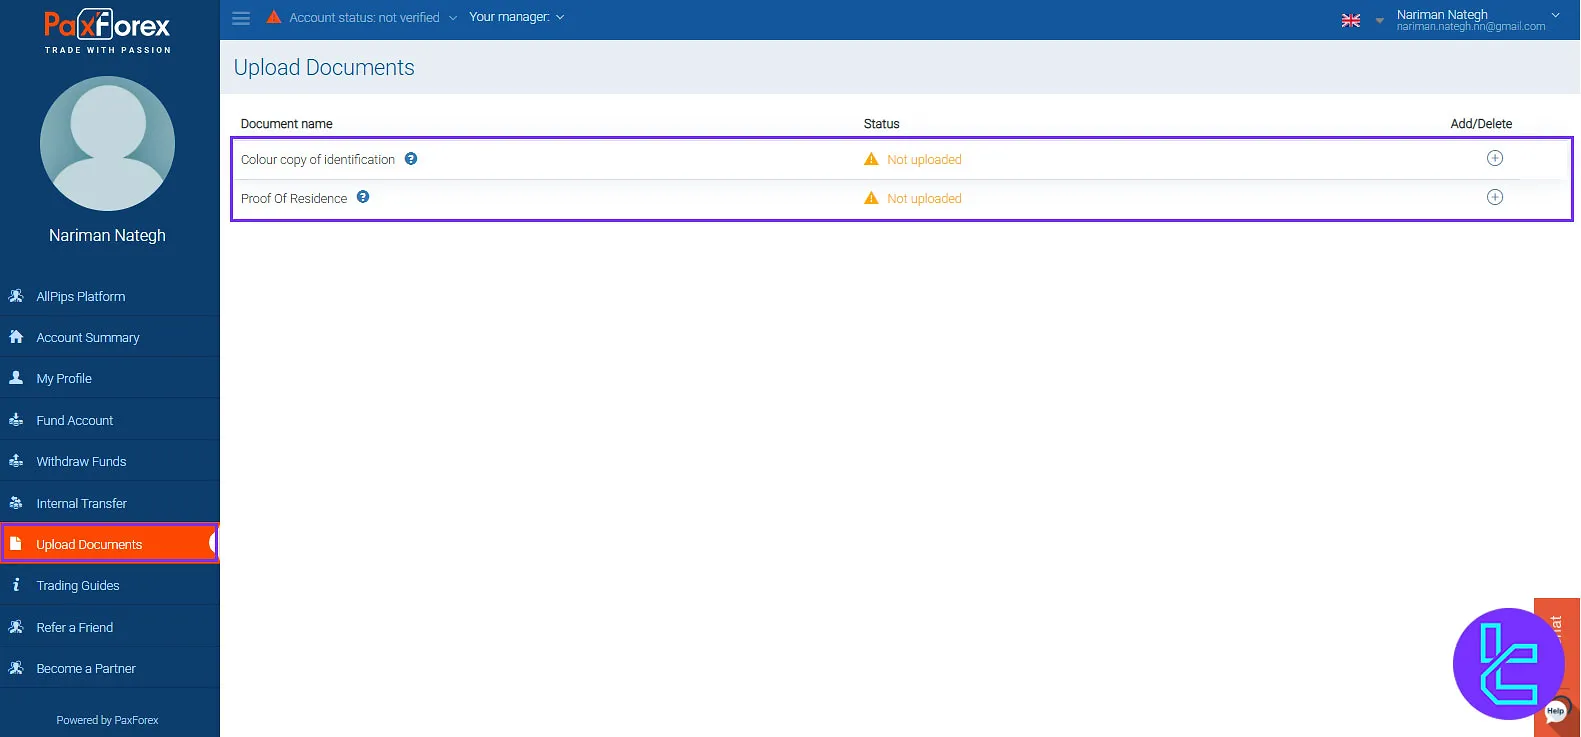Open the Your manager dropdown

[x=516, y=17]
